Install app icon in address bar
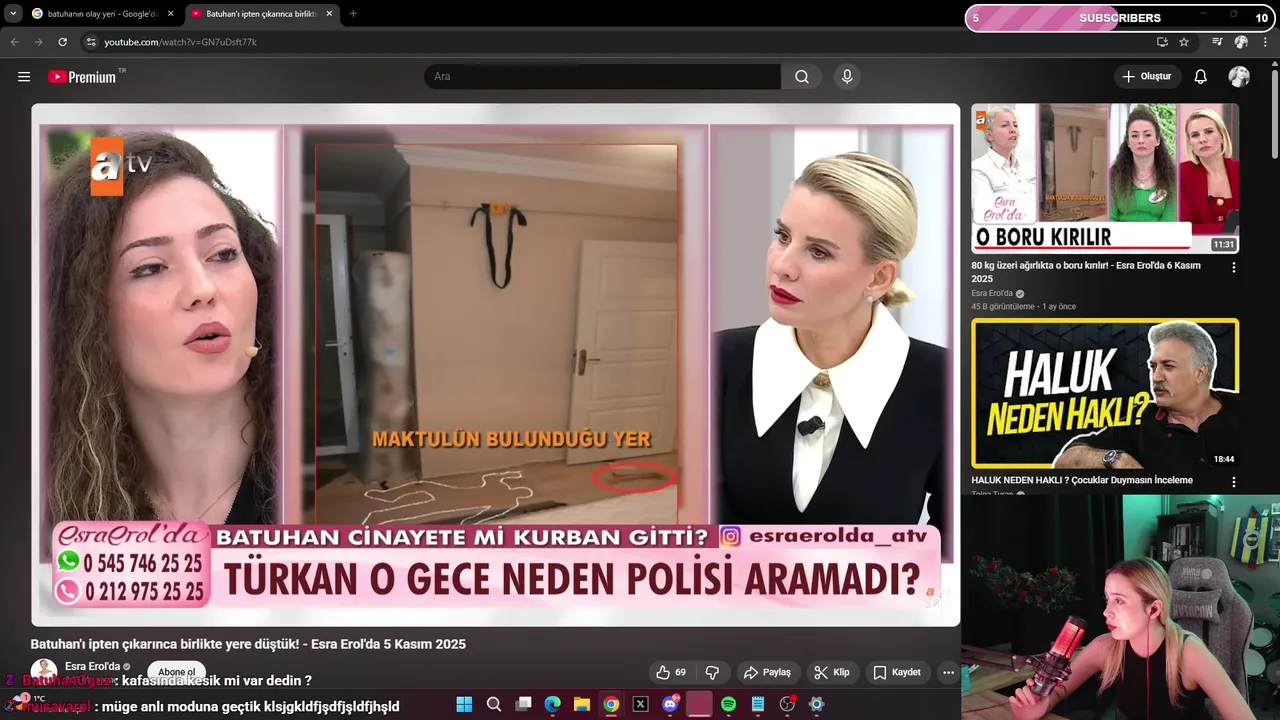 pos(1162,42)
